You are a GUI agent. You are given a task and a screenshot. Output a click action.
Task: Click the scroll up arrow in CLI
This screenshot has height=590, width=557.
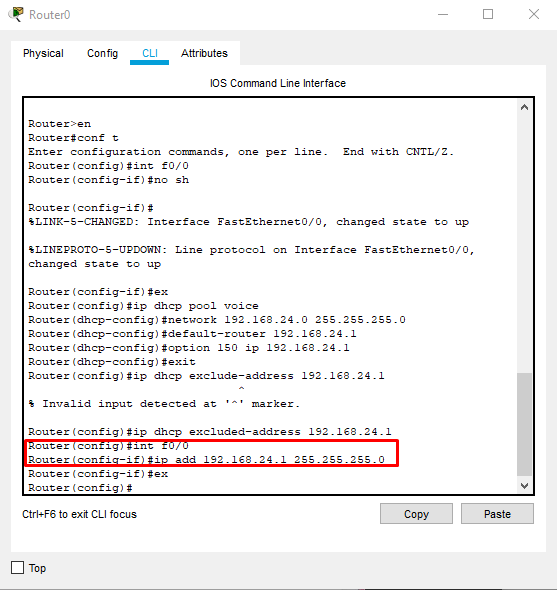524,108
